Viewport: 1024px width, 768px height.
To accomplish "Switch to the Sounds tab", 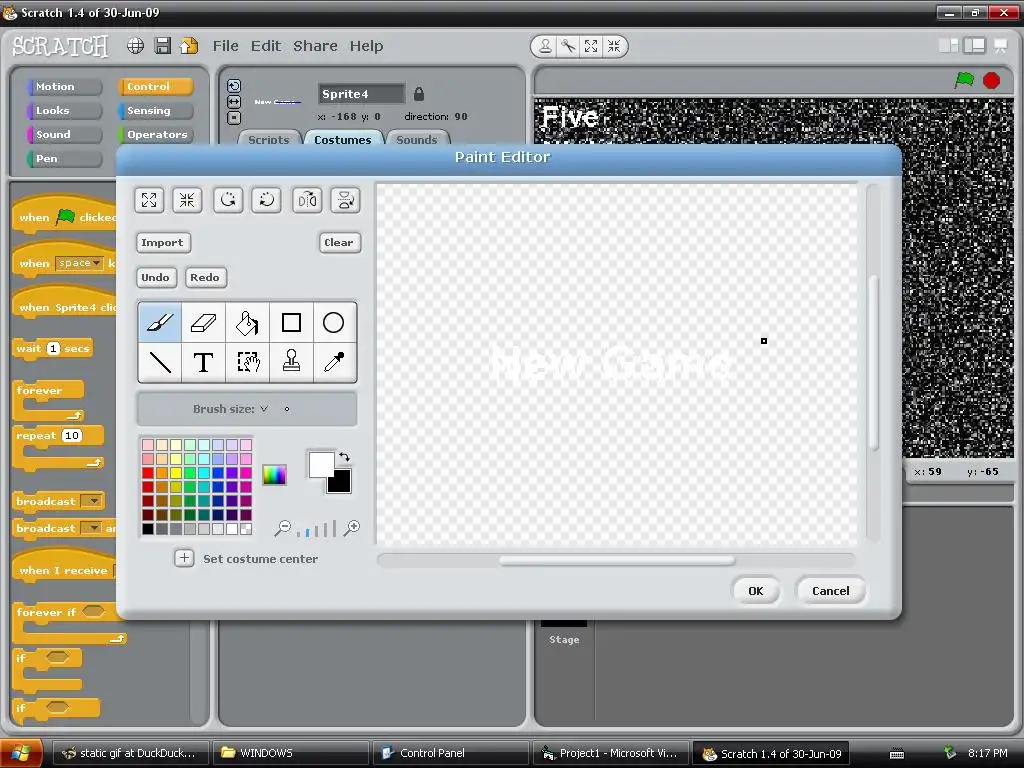I will coord(417,139).
